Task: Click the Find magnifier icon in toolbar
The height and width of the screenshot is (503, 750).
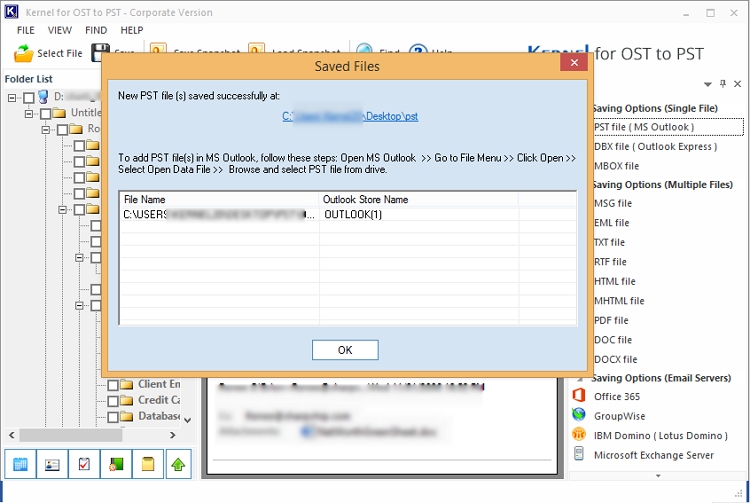Action: [364, 48]
